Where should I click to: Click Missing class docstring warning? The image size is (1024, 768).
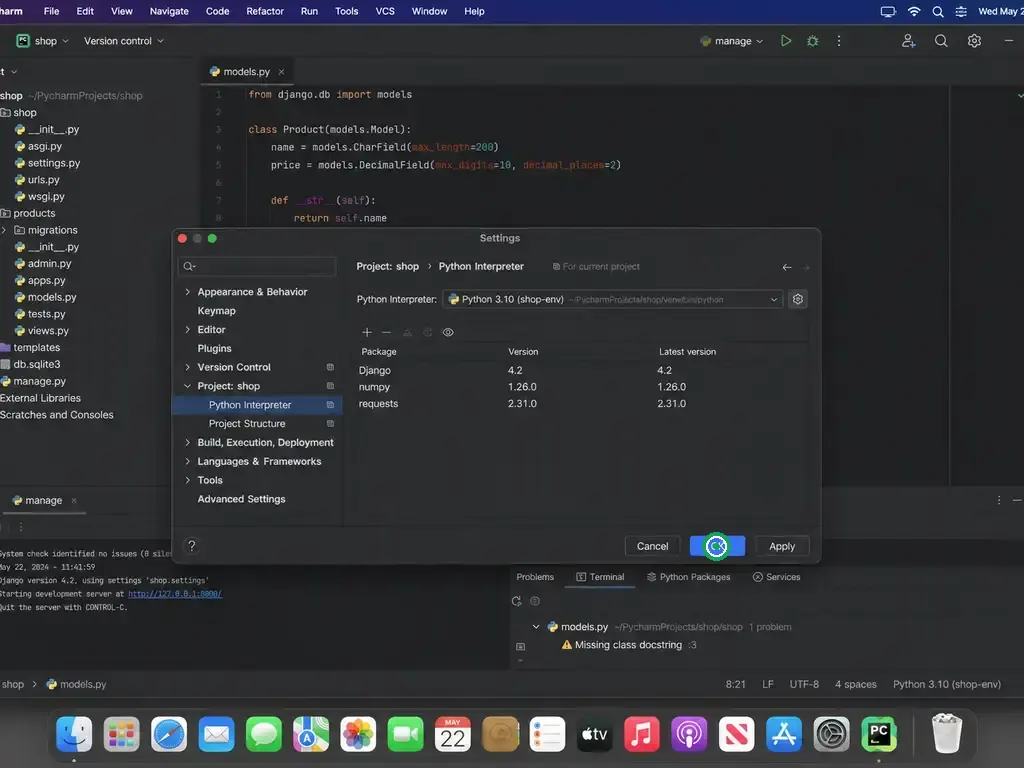pyautogui.click(x=628, y=645)
